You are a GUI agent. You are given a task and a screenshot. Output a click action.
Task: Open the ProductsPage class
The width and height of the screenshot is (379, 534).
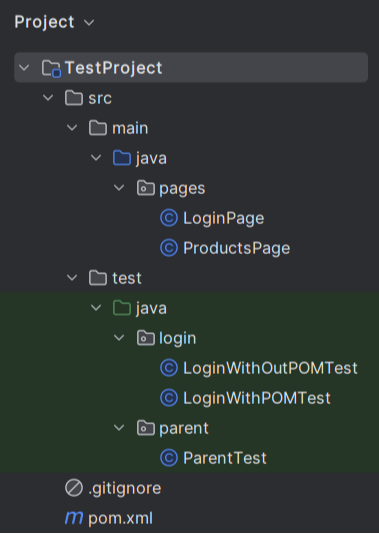(x=237, y=249)
